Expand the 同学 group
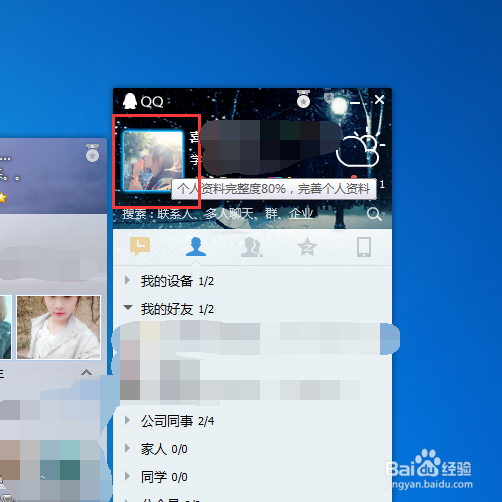Image resolution: width=502 pixels, height=502 pixels. pos(127,476)
